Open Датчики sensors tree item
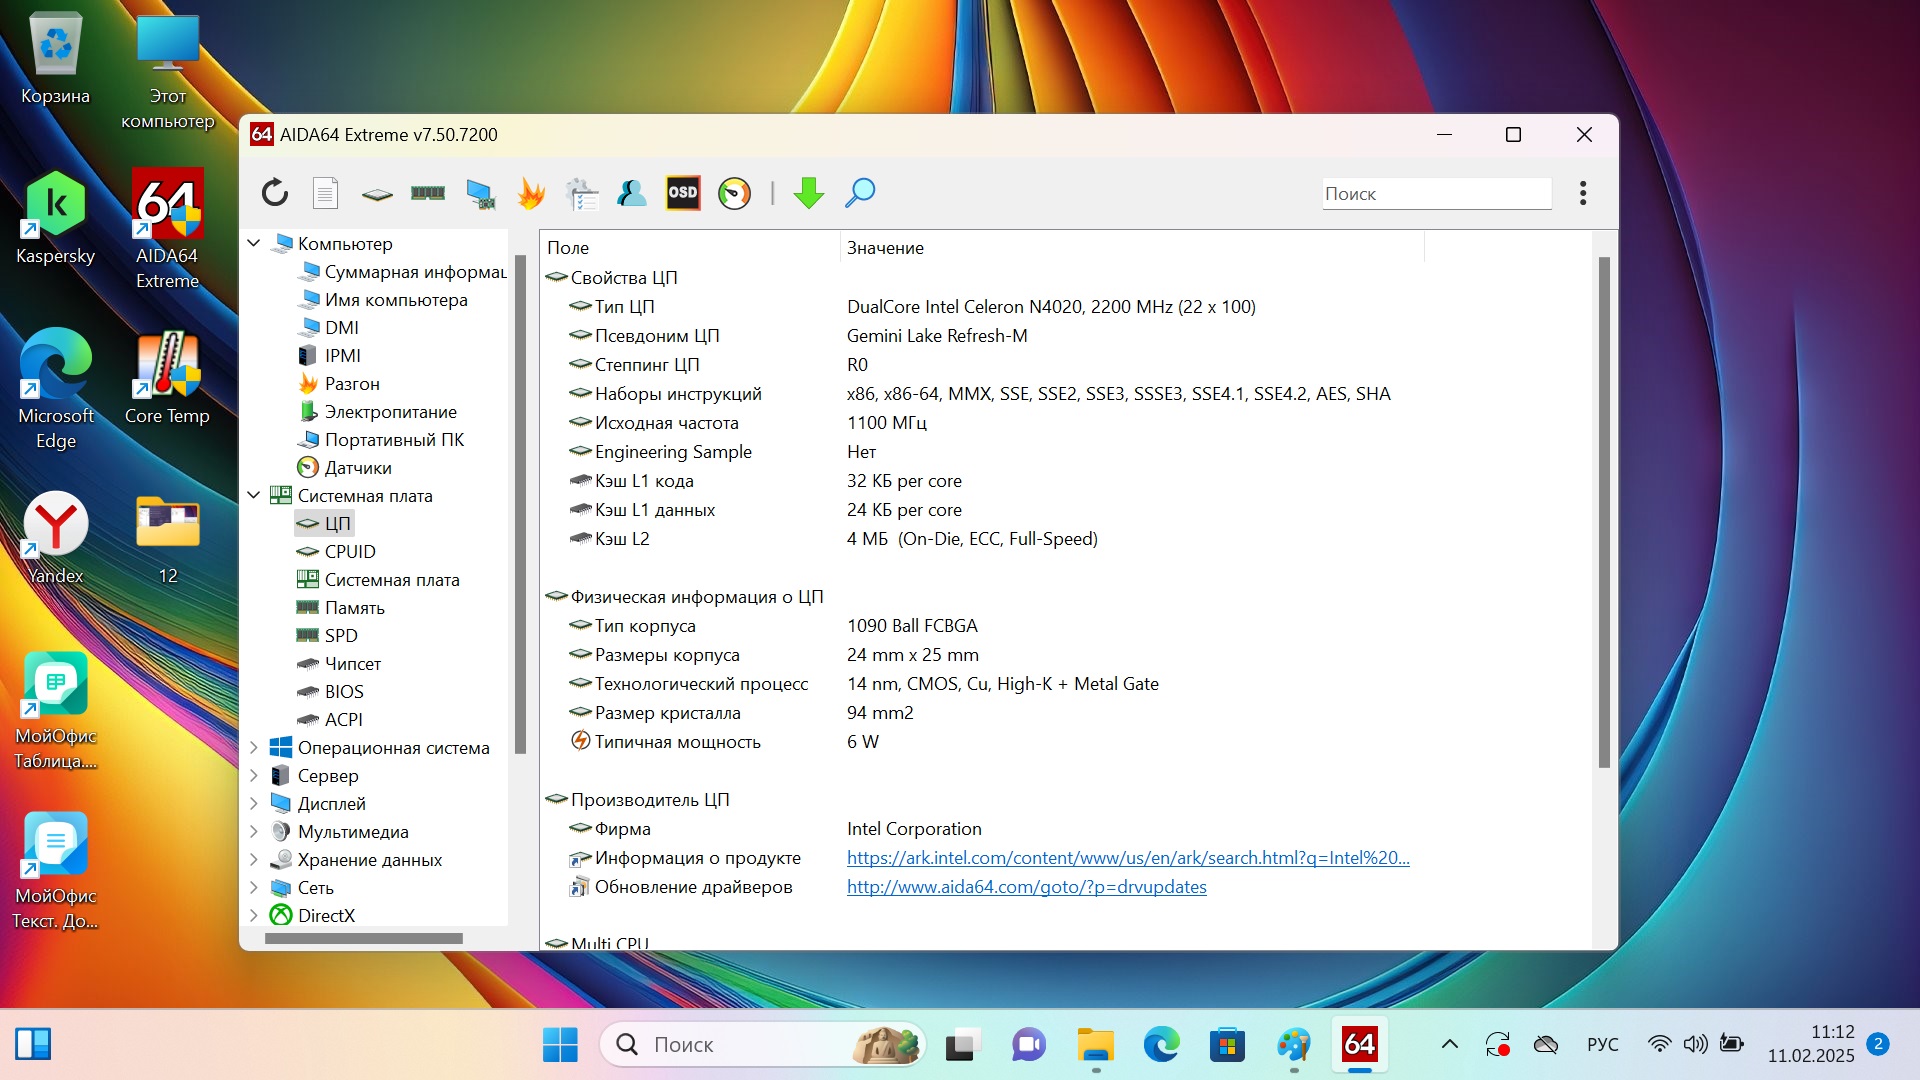Image resolution: width=1920 pixels, height=1080 pixels. point(345,467)
